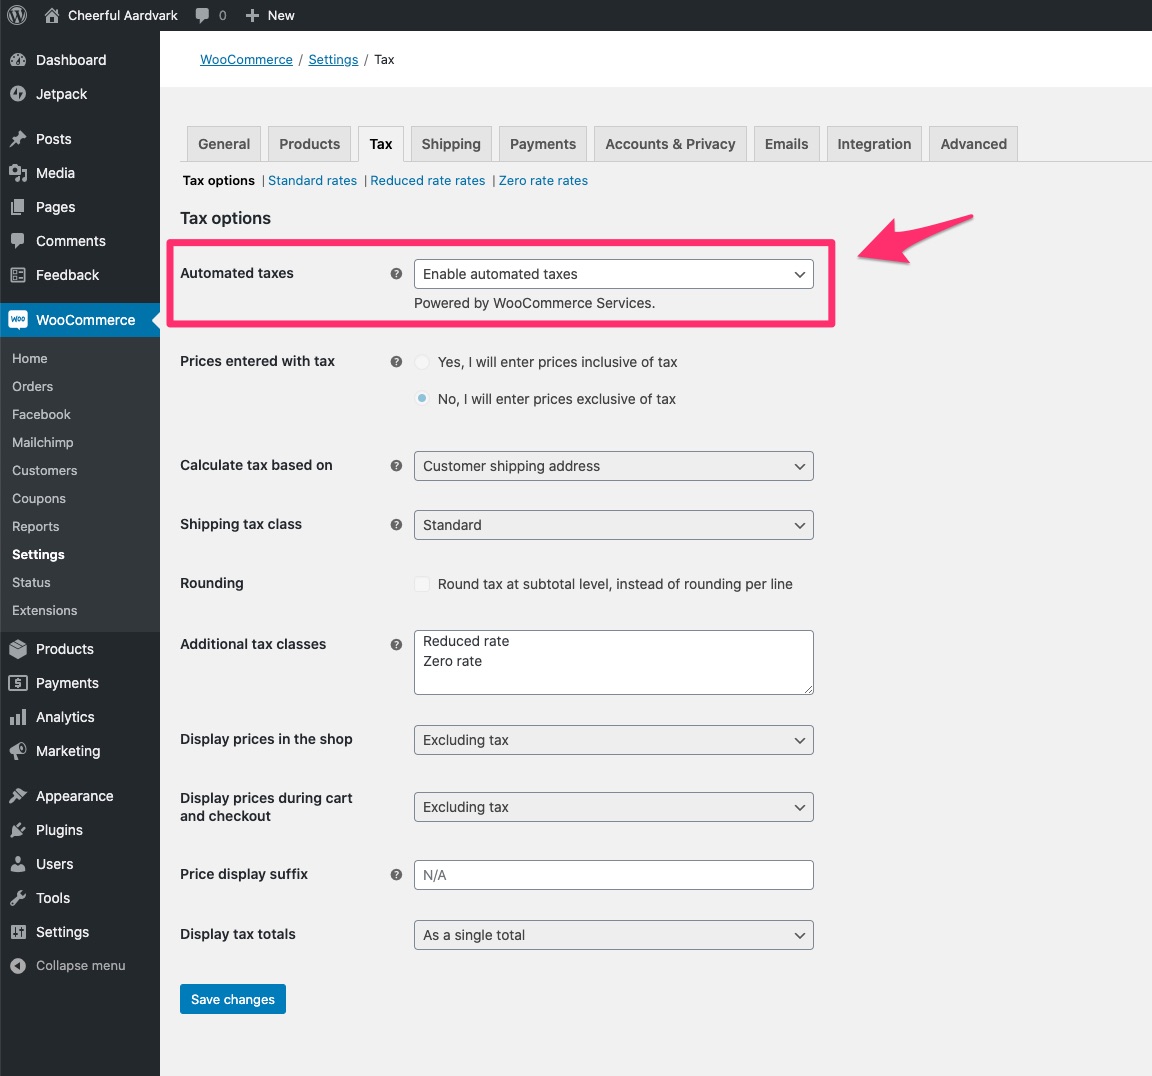Click the Jetpack icon in sidebar
Viewport: 1152px width, 1076px height.
pyautogui.click(x=18, y=94)
